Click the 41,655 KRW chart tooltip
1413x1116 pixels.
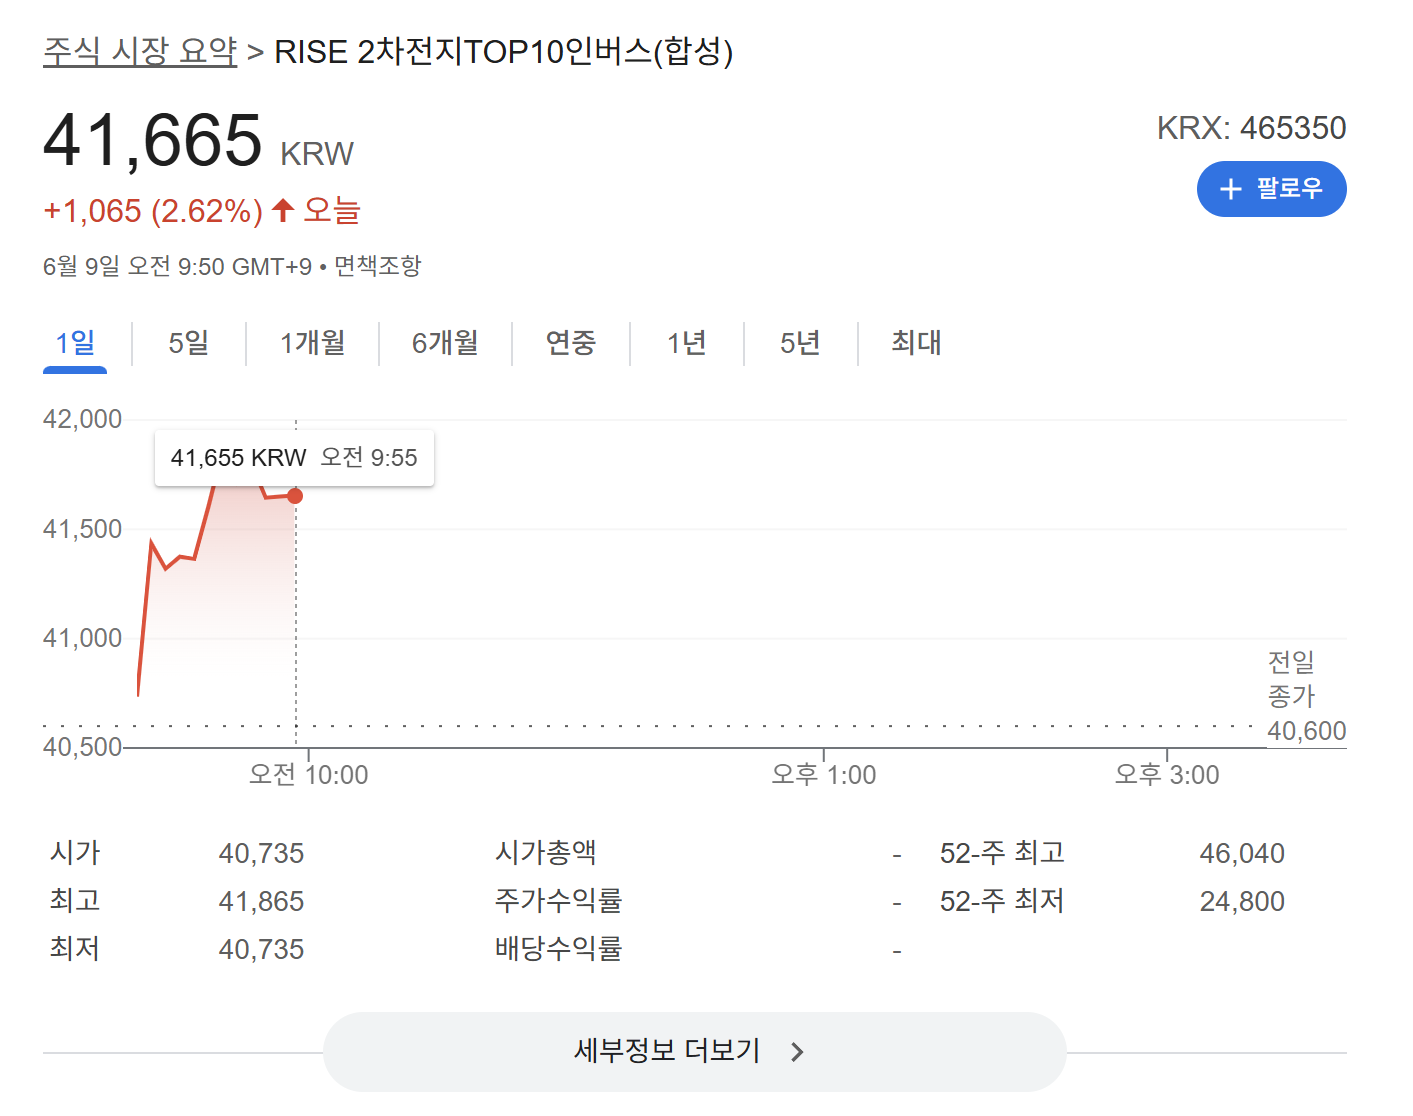point(294,458)
